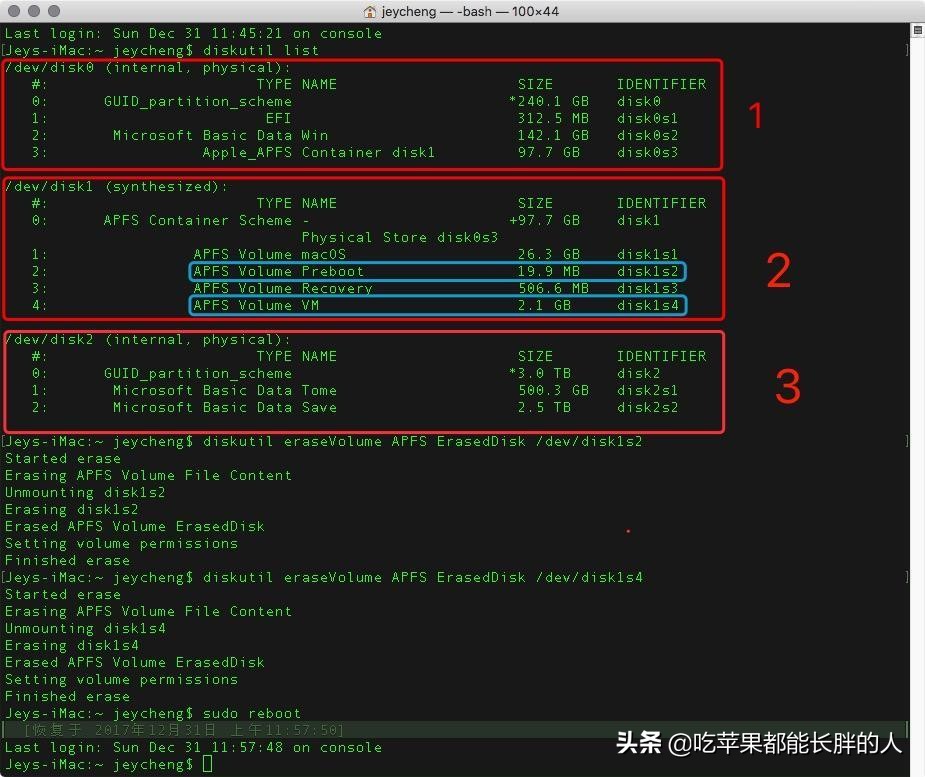Click the 'disk0s3' identifier

click(647, 153)
